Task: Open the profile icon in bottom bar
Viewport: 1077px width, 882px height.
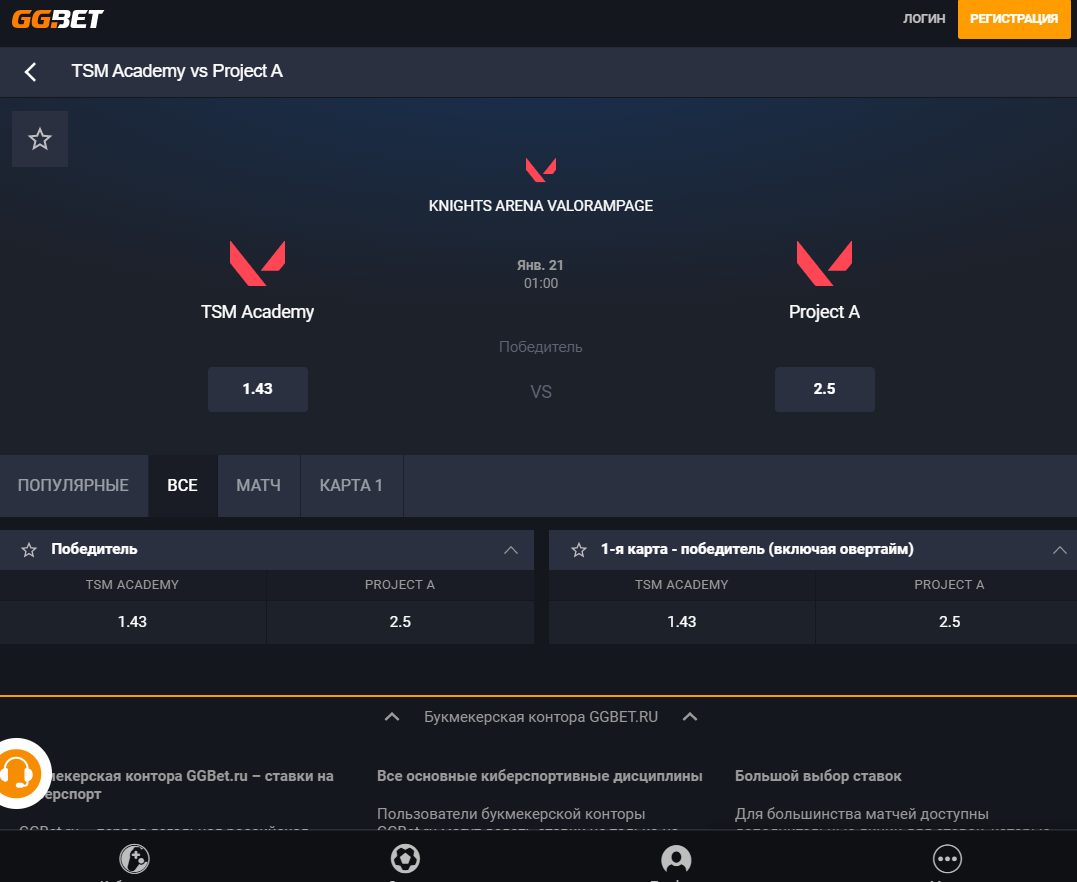Action: click(676, 859)
